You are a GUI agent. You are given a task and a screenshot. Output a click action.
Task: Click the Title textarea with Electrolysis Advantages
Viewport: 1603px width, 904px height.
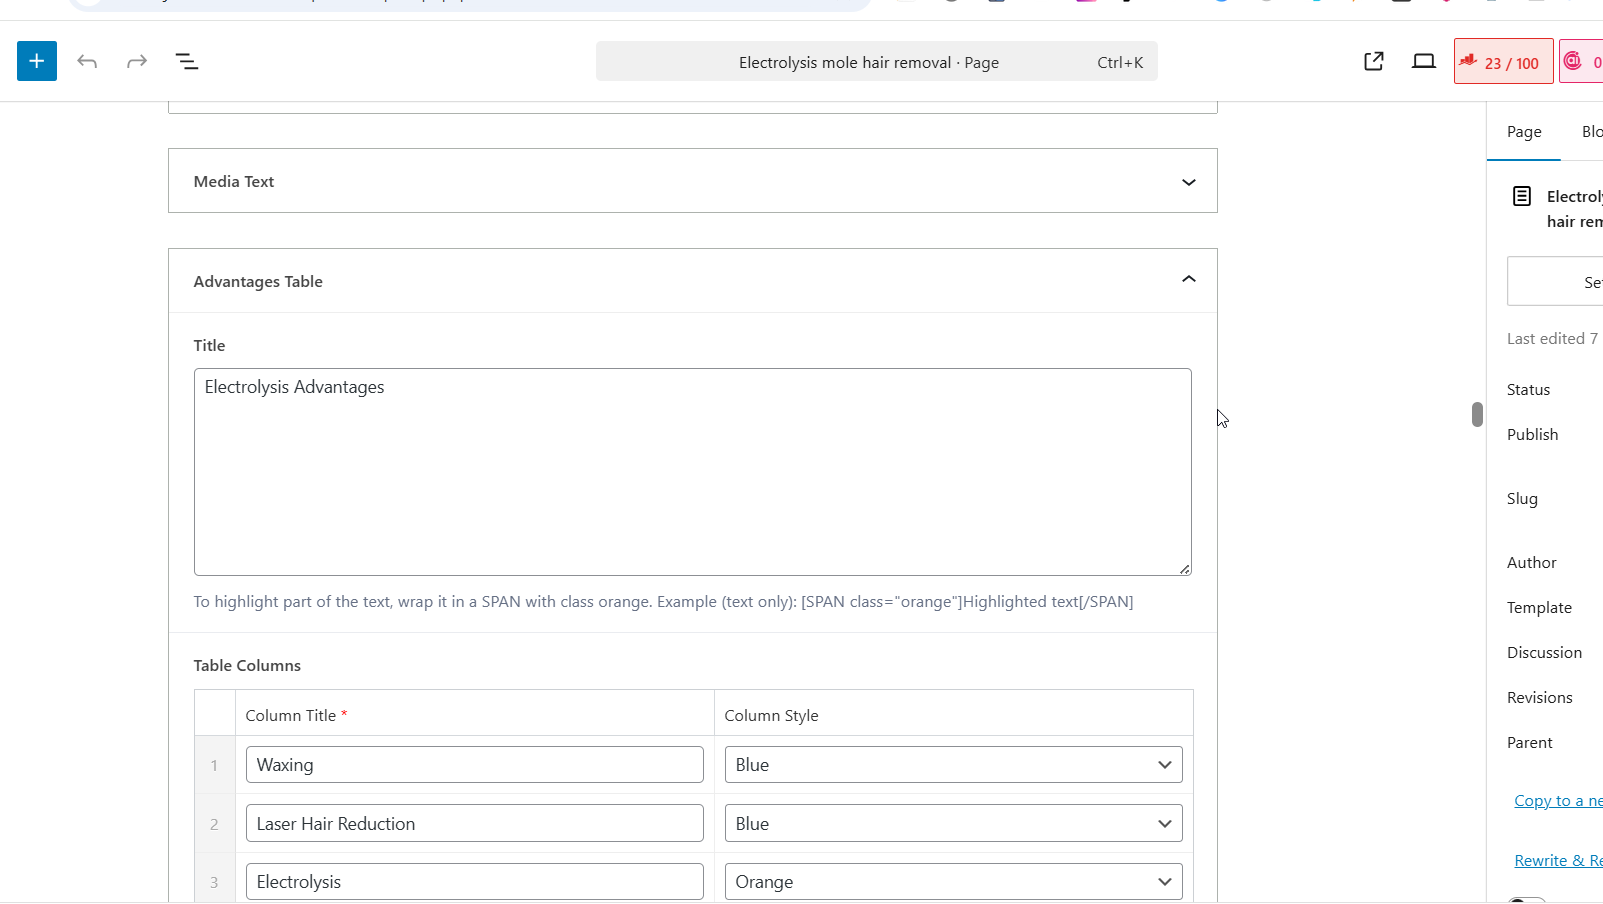[x=692, y=472]
